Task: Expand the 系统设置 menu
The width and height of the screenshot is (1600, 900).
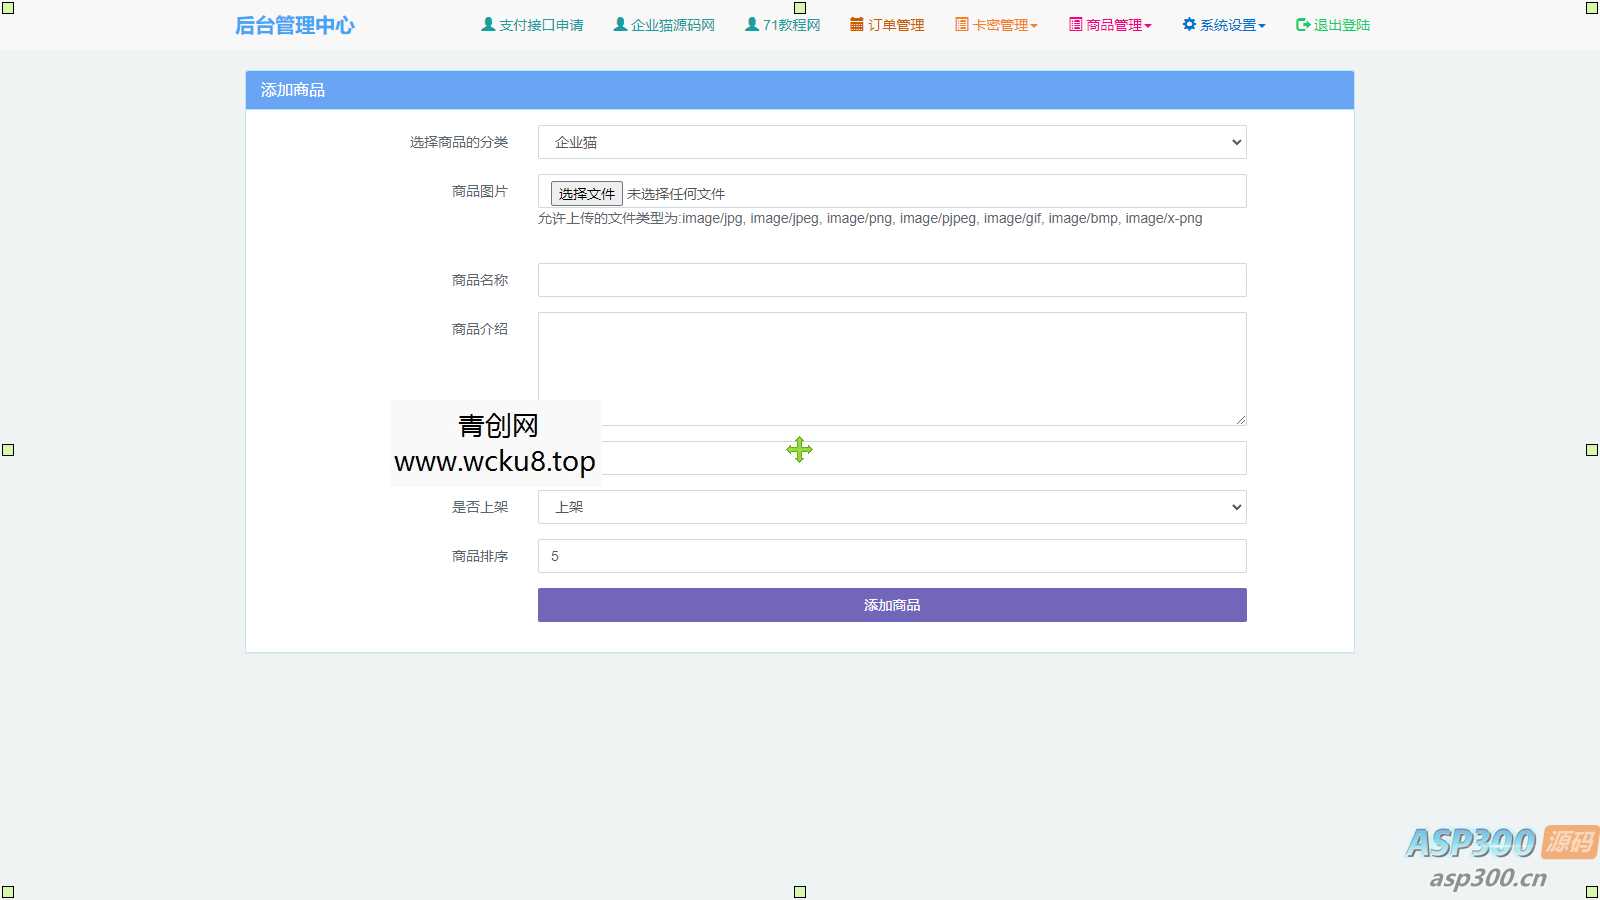Action: pos(1228,24)
